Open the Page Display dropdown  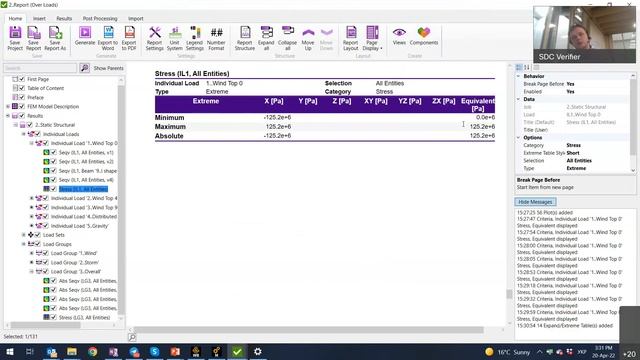tap(372, 38)
